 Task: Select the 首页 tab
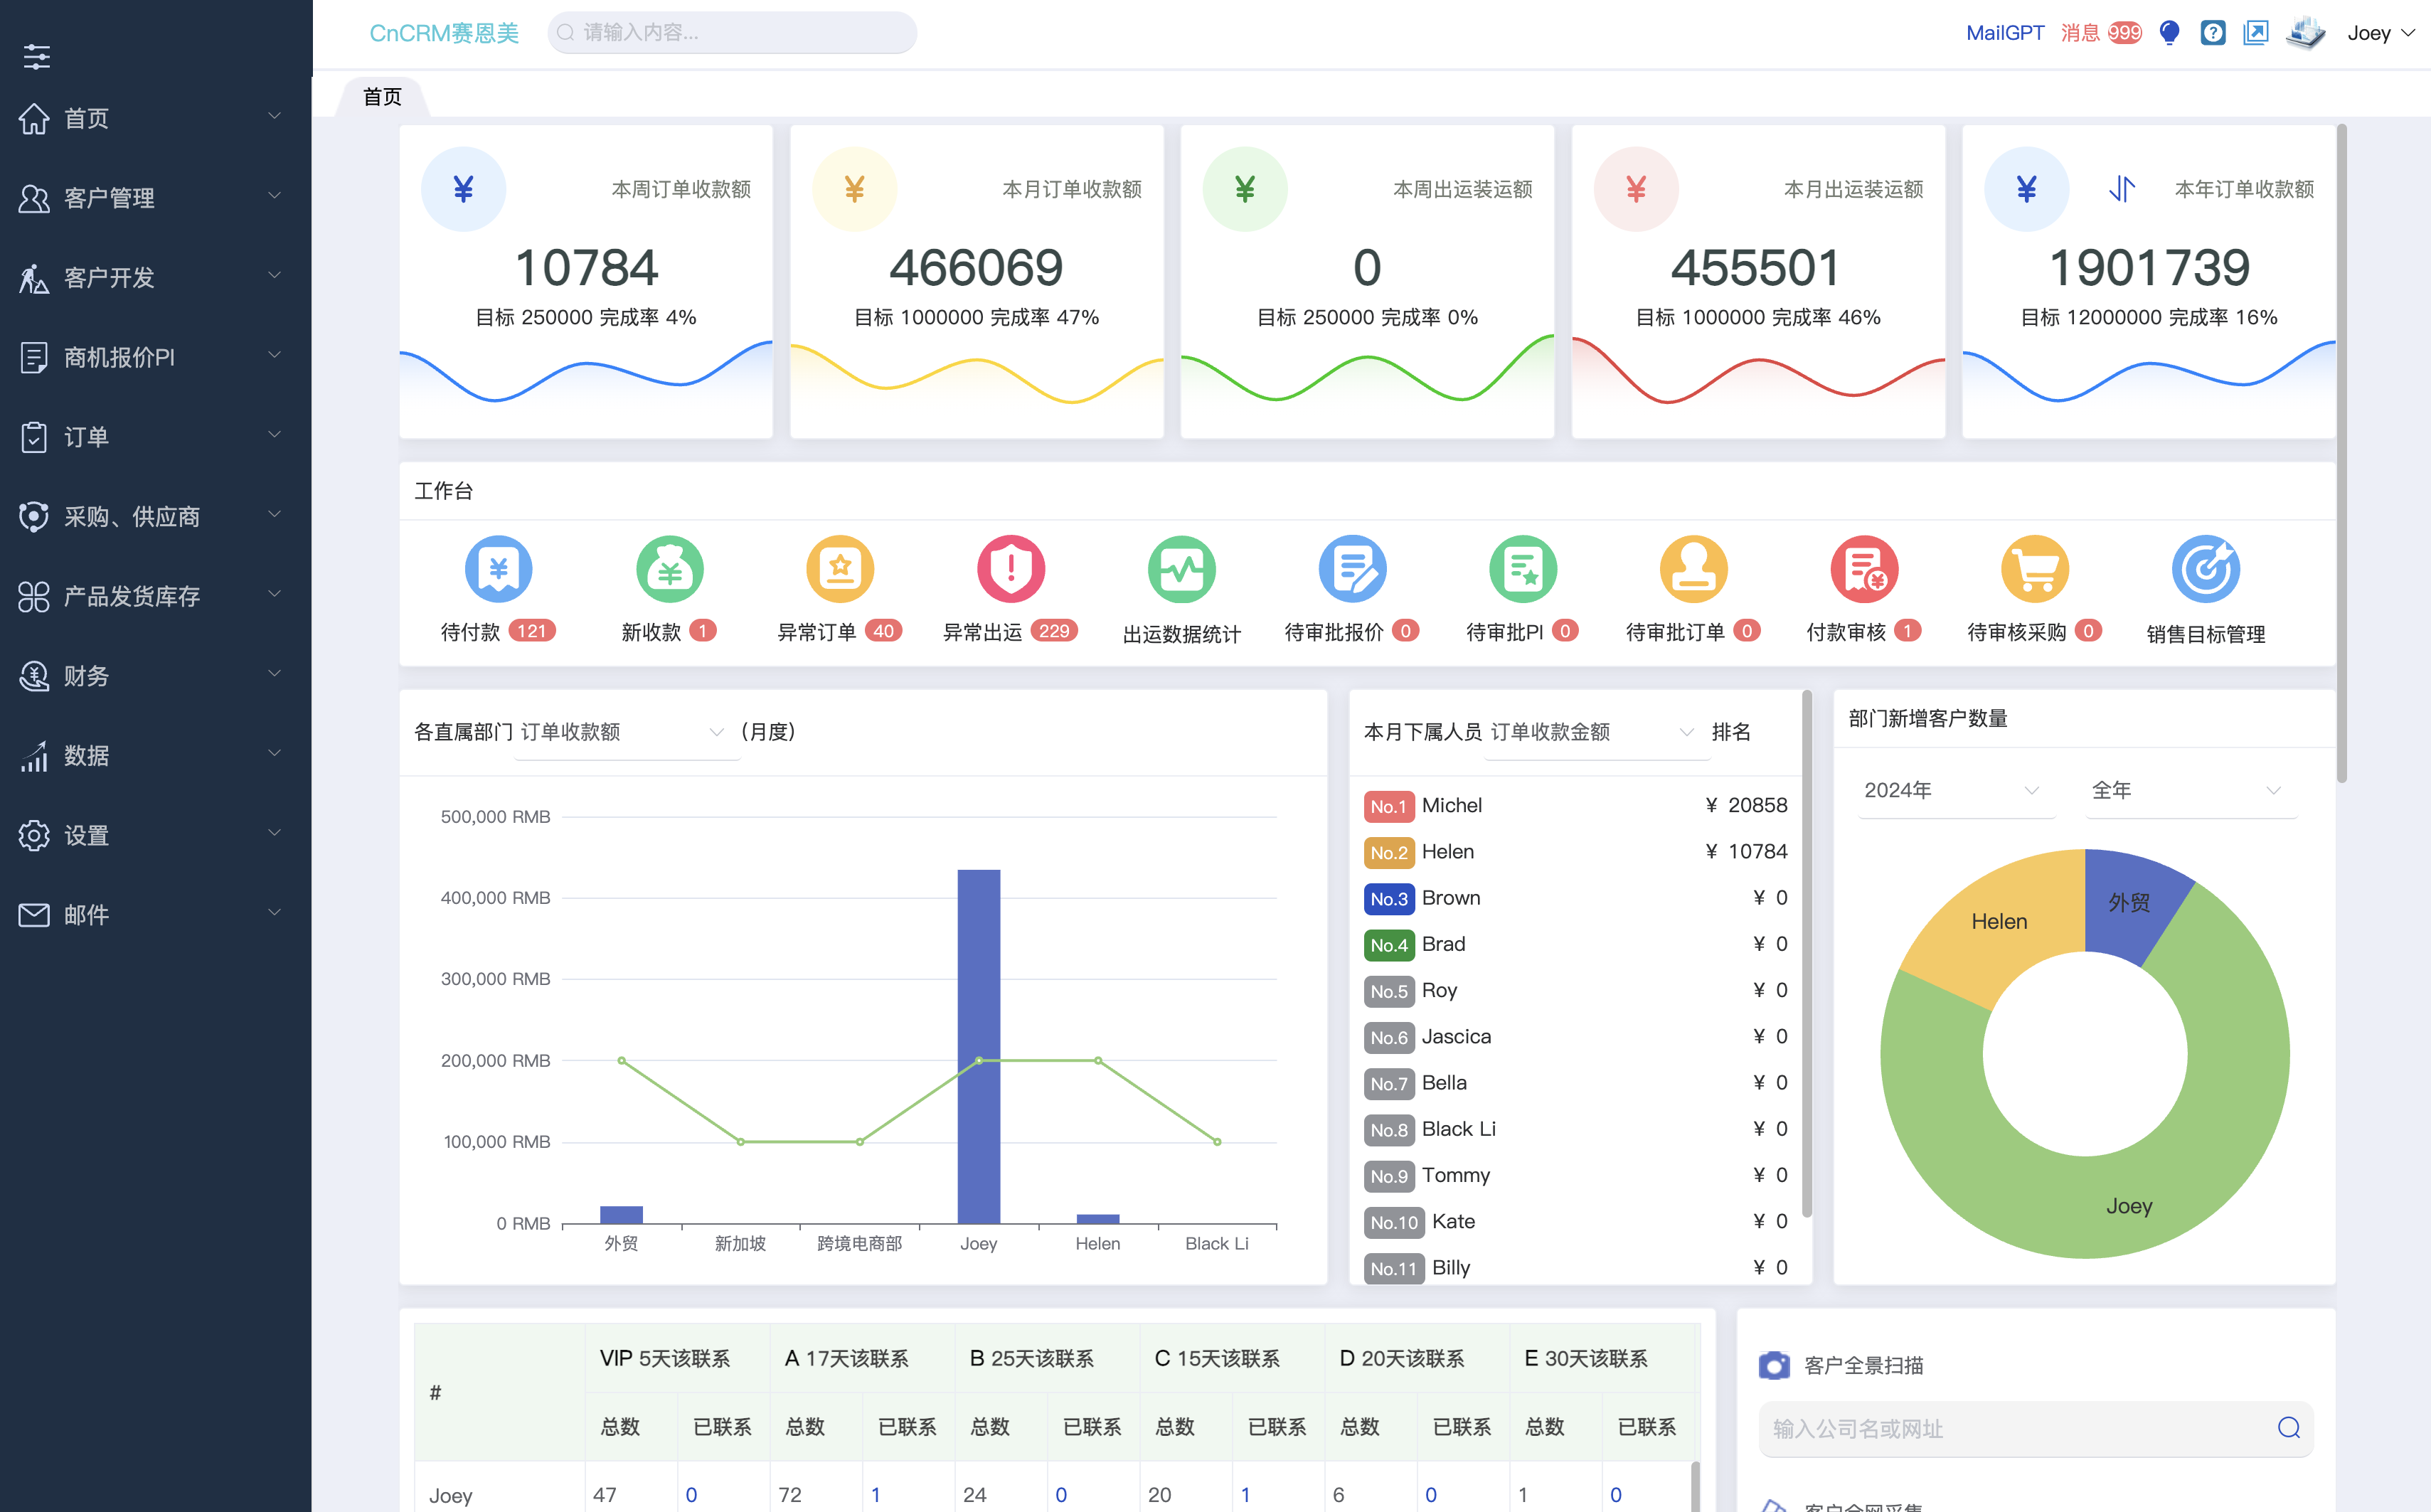(x=382, y=97)
